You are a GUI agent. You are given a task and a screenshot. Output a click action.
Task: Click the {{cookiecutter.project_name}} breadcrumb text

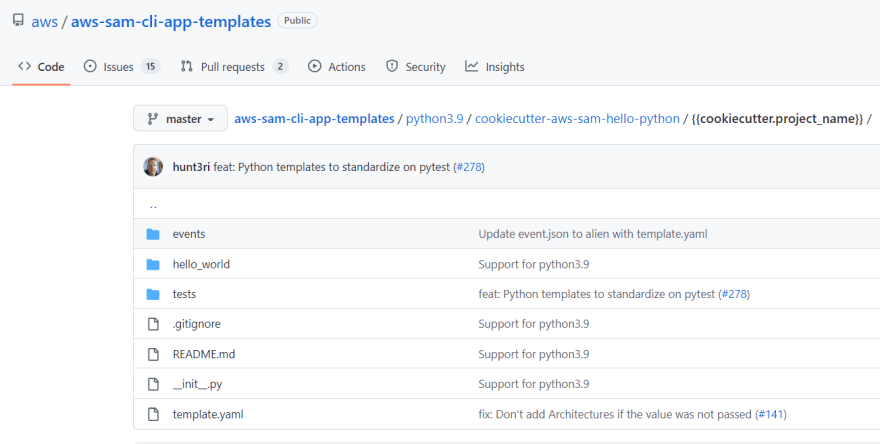pos(777,119)
